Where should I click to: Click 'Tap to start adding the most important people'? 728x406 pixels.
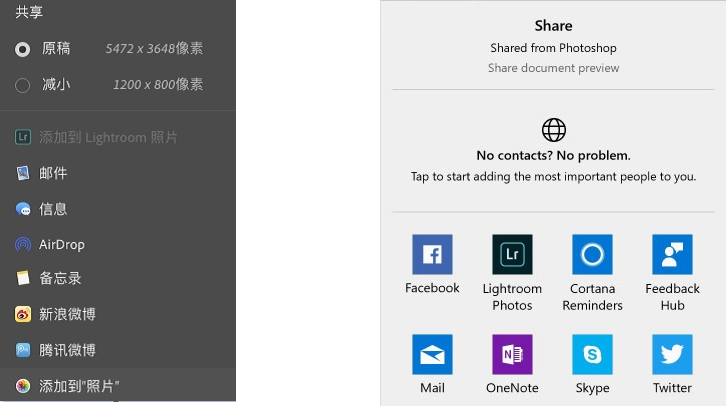[x=553, y=177]
